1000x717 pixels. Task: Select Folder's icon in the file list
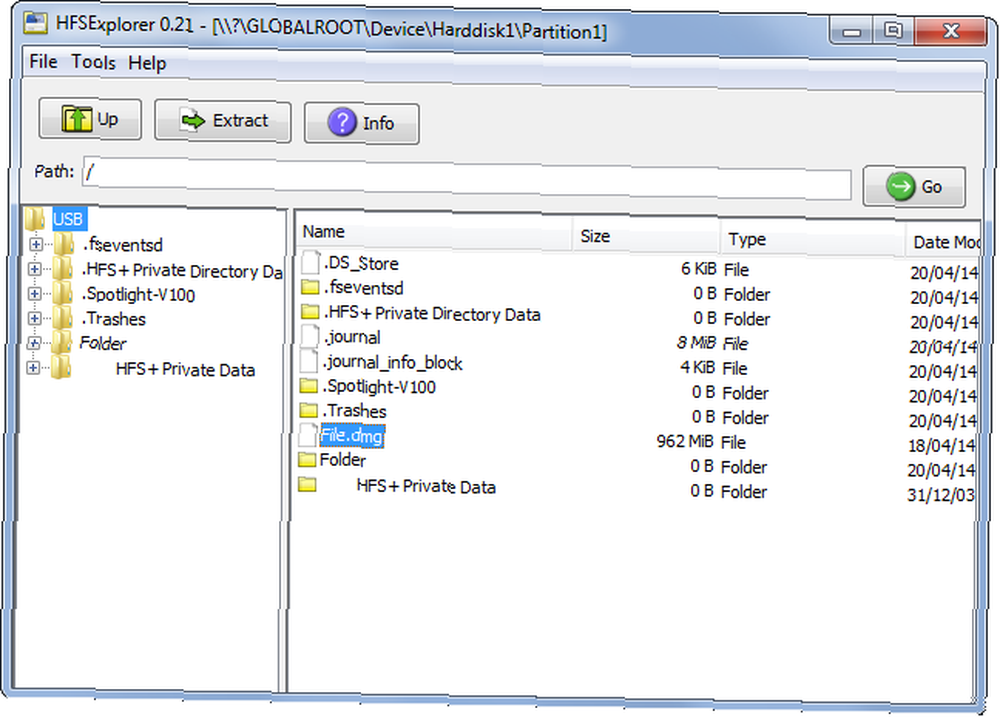coord(307,460)
